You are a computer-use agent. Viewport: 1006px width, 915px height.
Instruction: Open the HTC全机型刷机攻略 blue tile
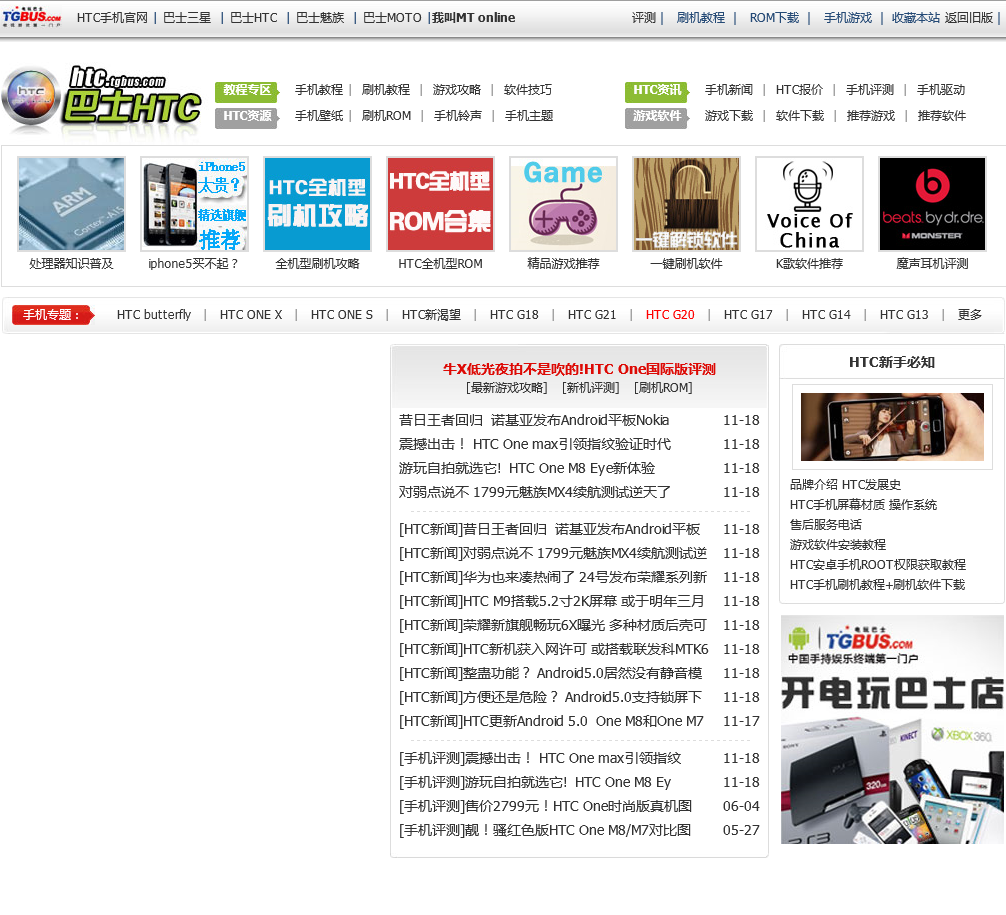(318, 204)
